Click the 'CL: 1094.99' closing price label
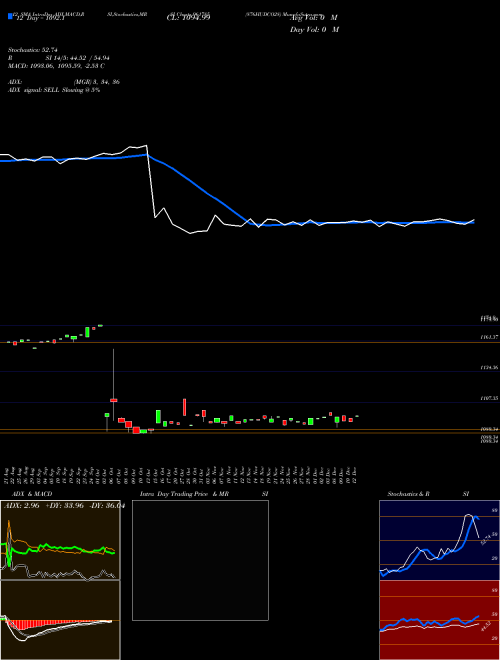Viewport: 500px width, 660px height. [188, 17]
